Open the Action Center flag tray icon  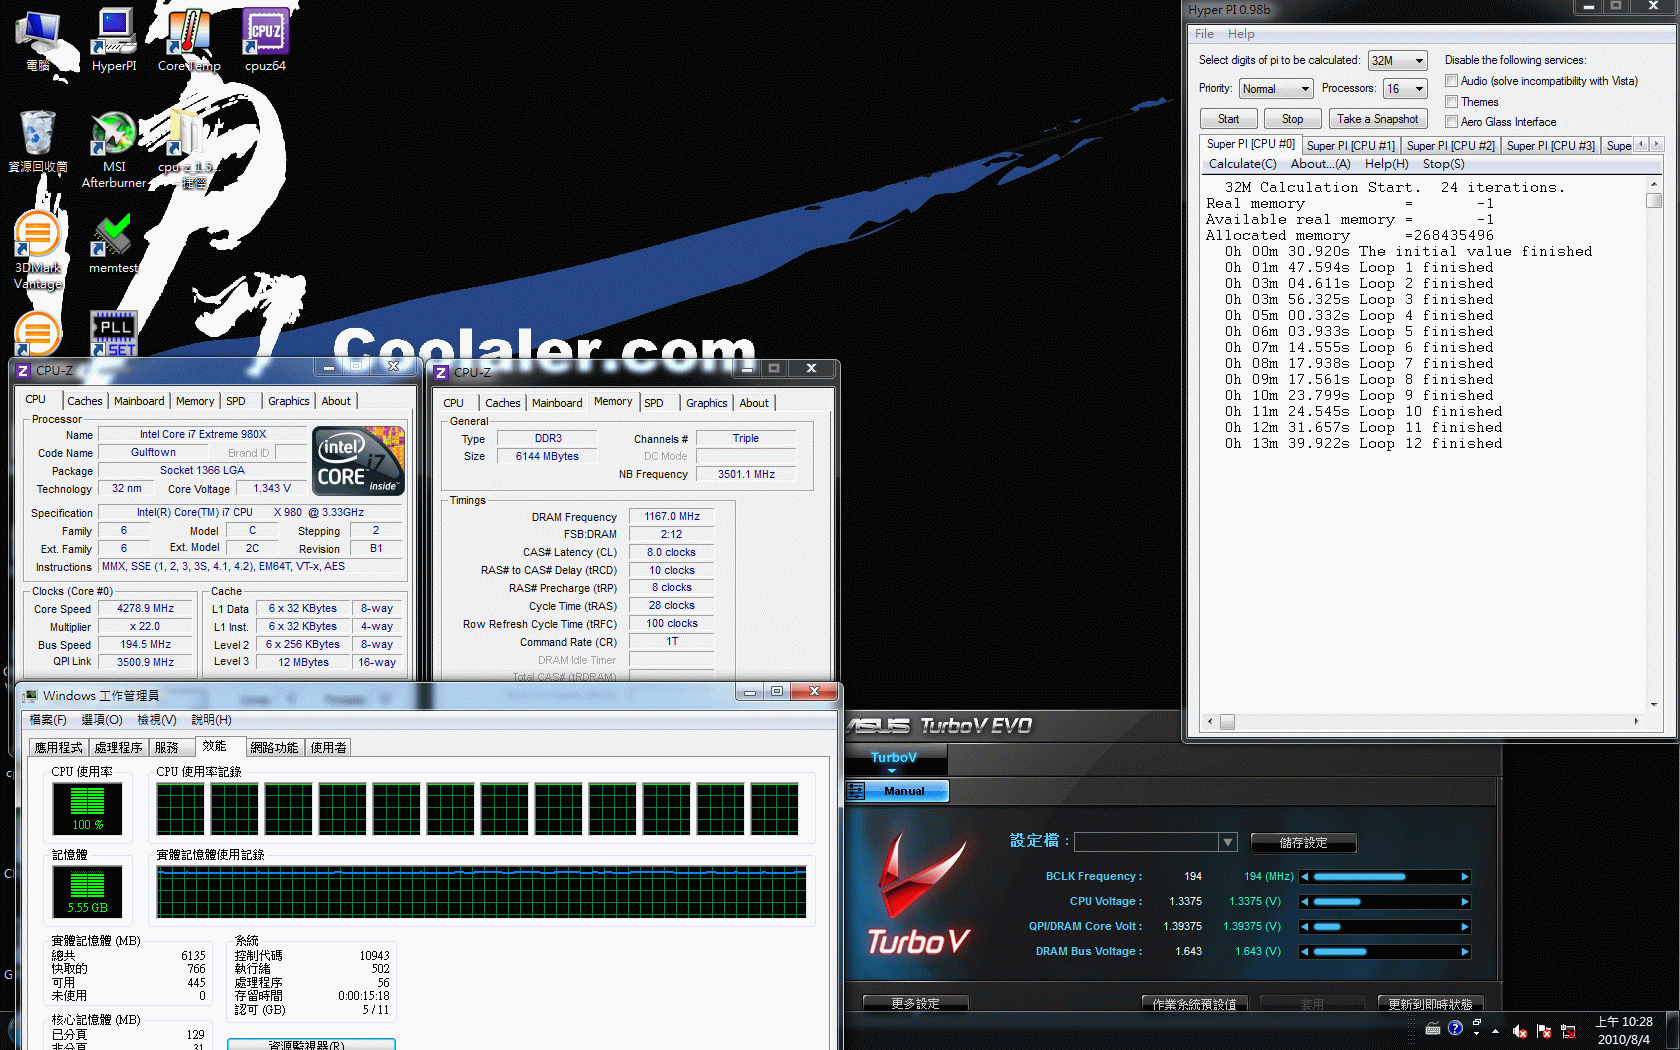click(1543, 1031)
